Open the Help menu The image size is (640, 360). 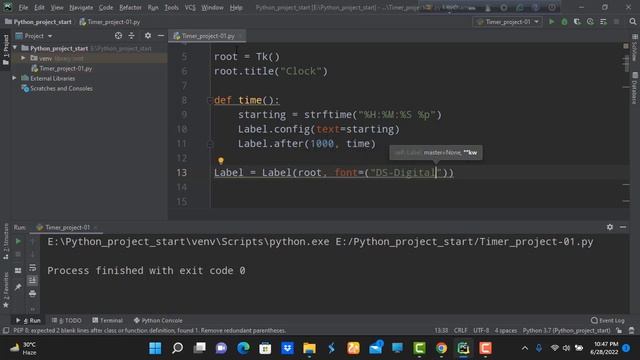pos(236,7)
